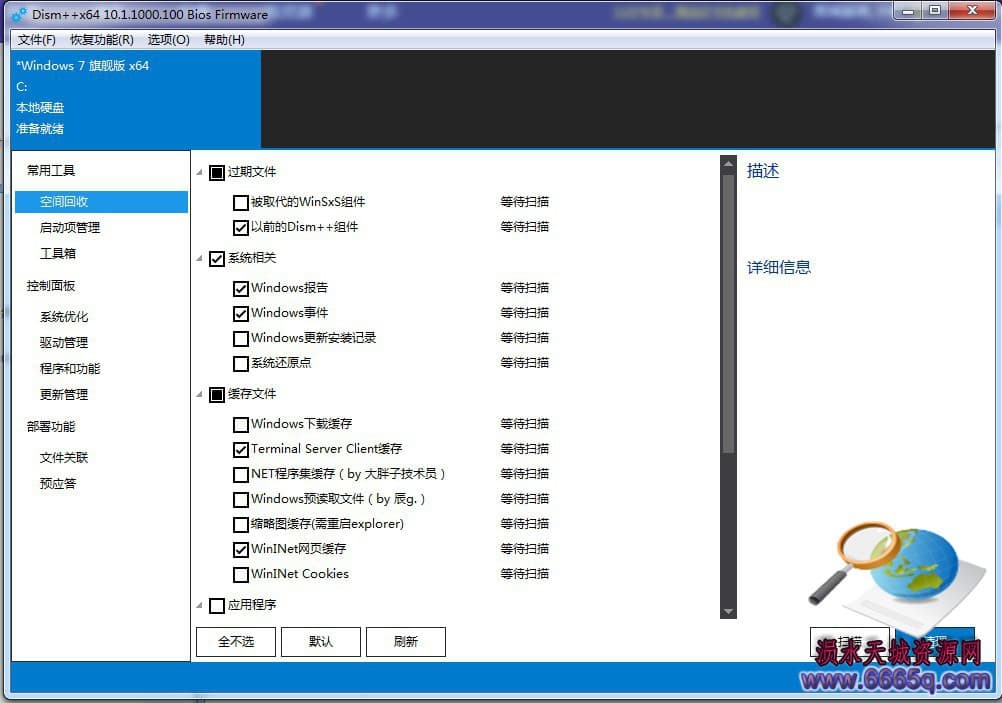The image size is (1002, 703).
Task: Click 等待扫描 status for 系统还原点
Action: point(525,363)
